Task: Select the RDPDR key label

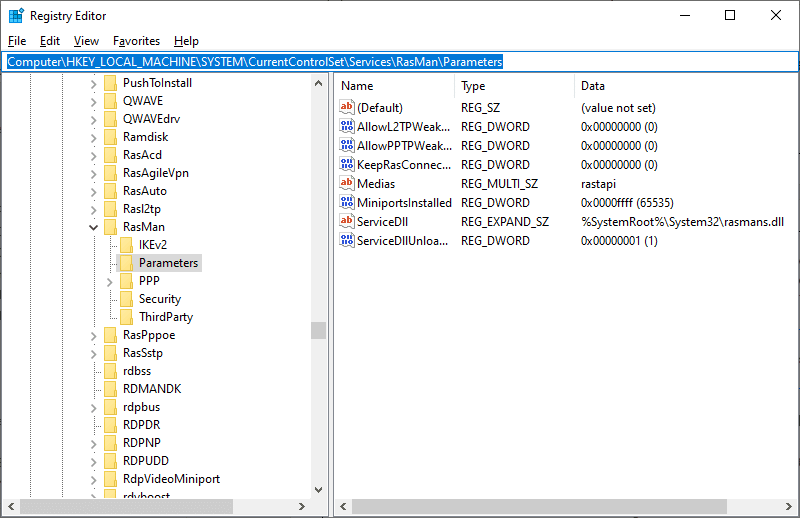Action: click(x=141, y=425)
